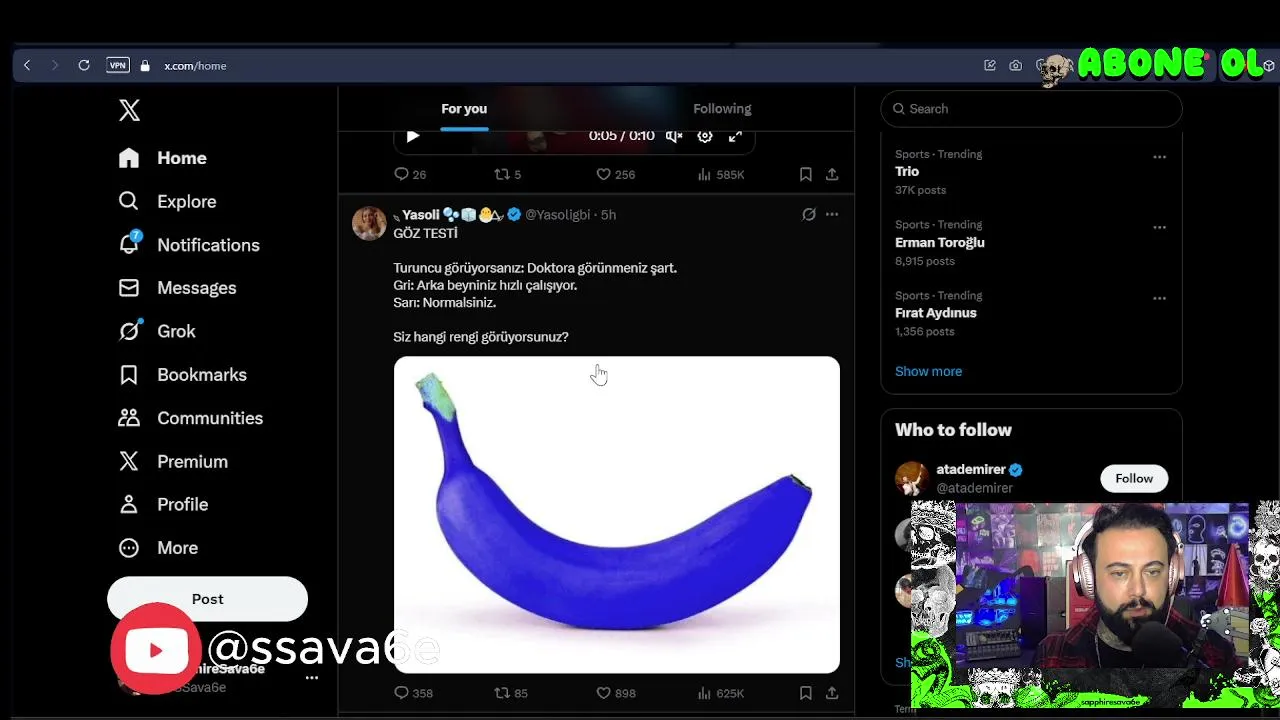This screenshot has height=720, width=1280.
Task: Switch to the Following tab
Action: click(x=722, y=109)
